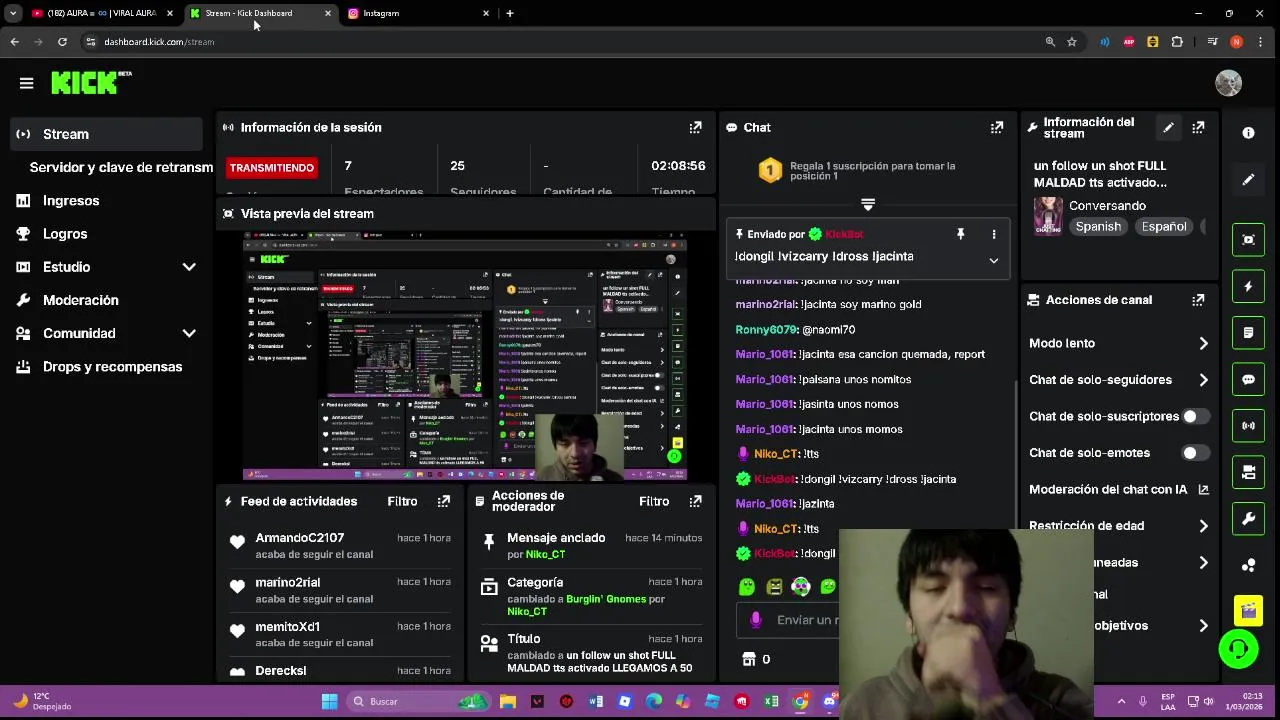The height and width of the screenshot is (720, 1280).
Task: Click the TRANSMITIENDO status badge
Action: pyautogui.click(x=271, y=167)
